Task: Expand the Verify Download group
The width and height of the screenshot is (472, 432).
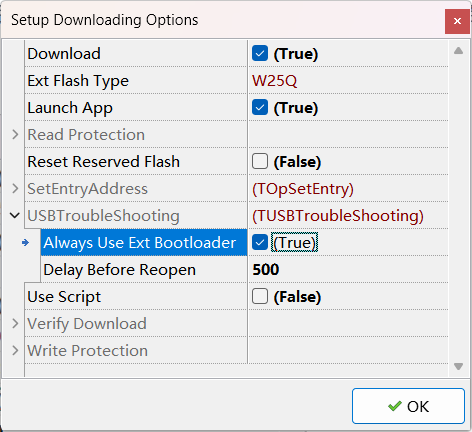Action: (15, 323)
